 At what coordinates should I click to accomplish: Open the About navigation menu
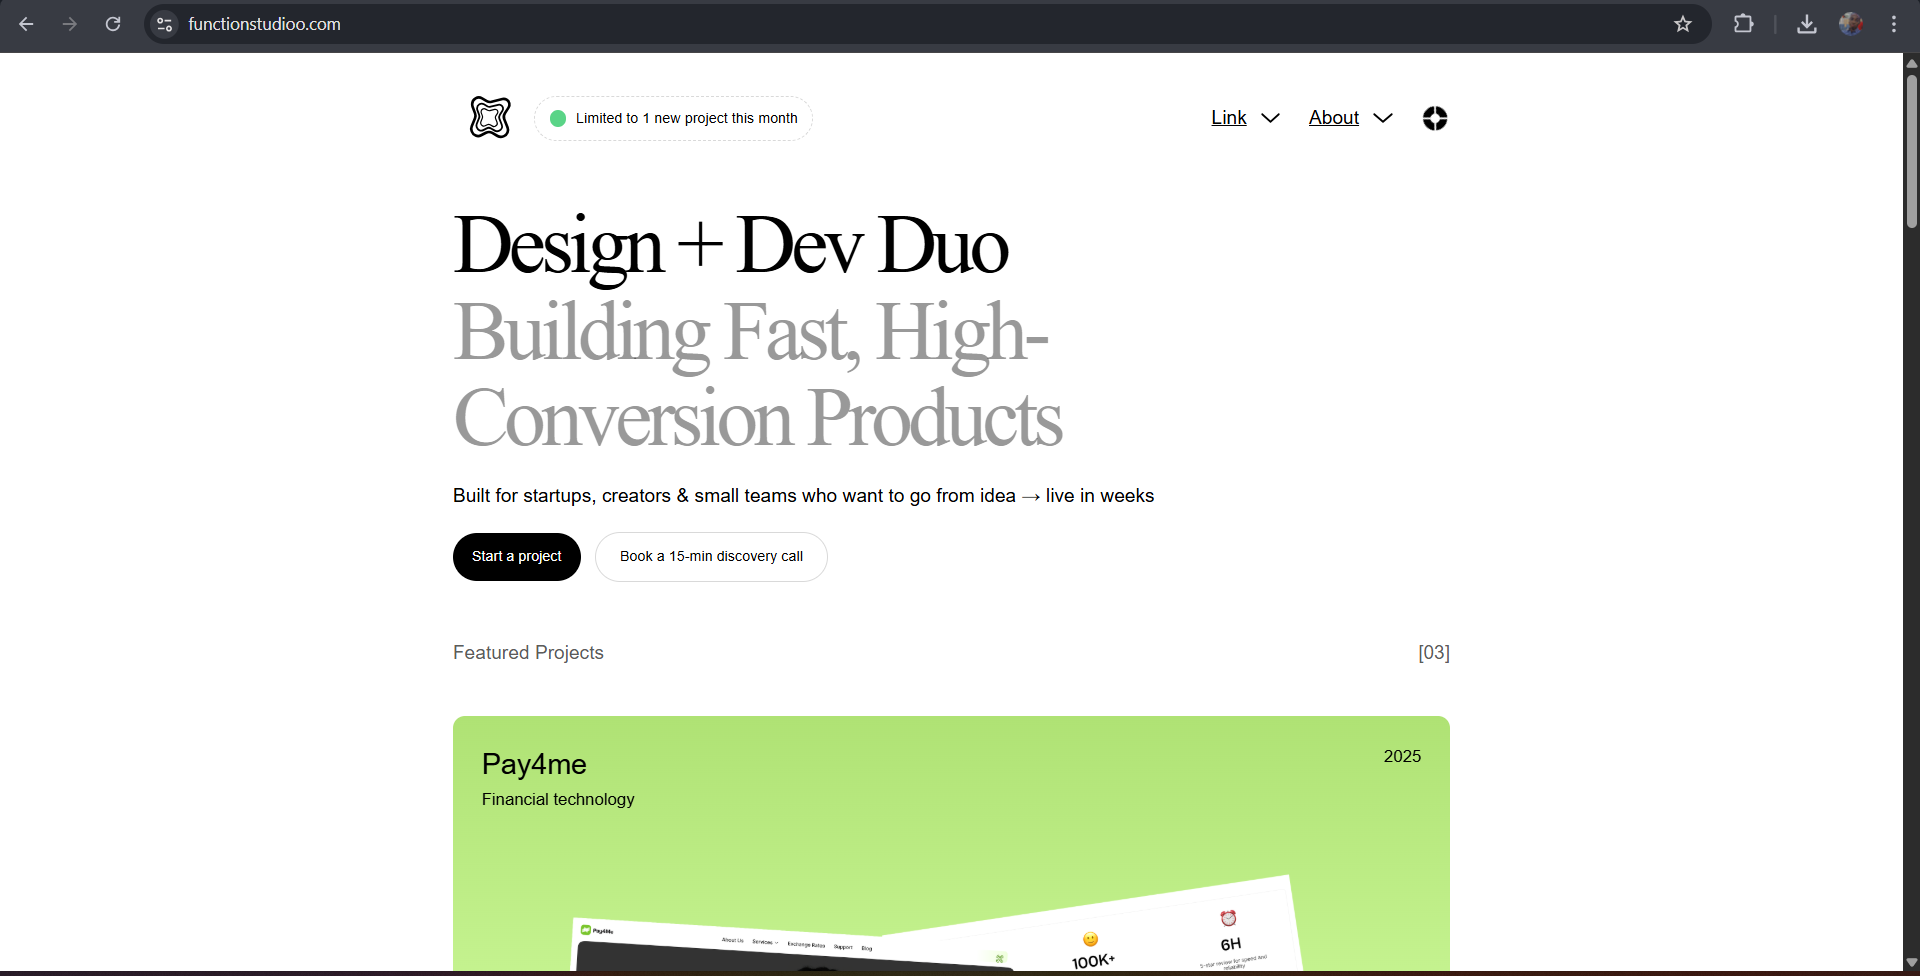click(x=1333, y=118)
